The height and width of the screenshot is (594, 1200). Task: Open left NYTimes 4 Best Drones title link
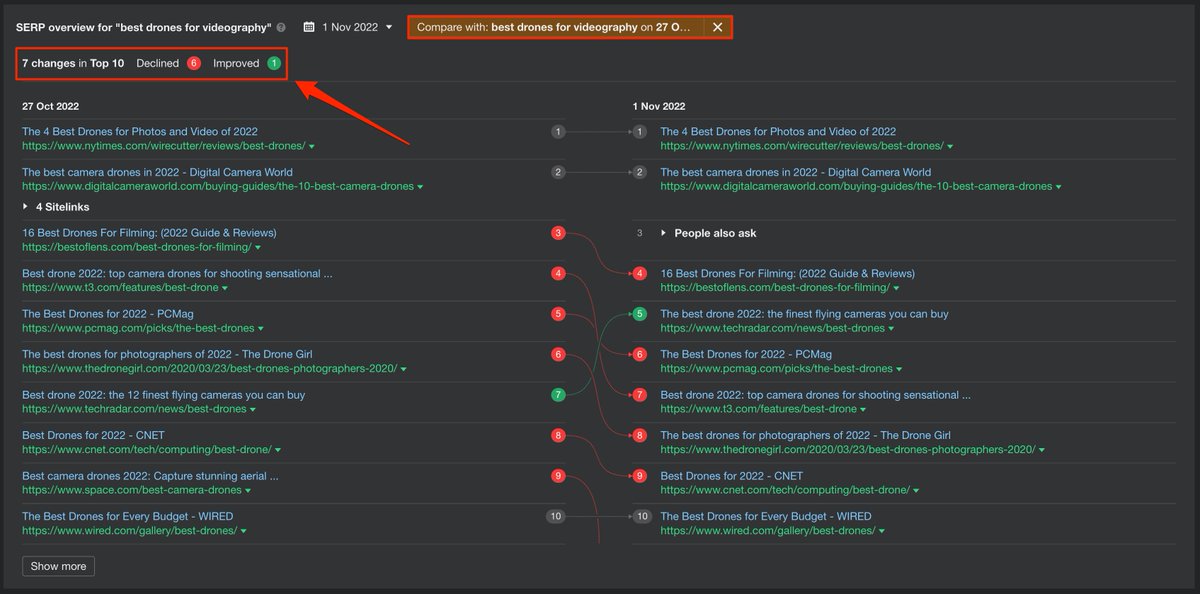(x=140, y=131)
